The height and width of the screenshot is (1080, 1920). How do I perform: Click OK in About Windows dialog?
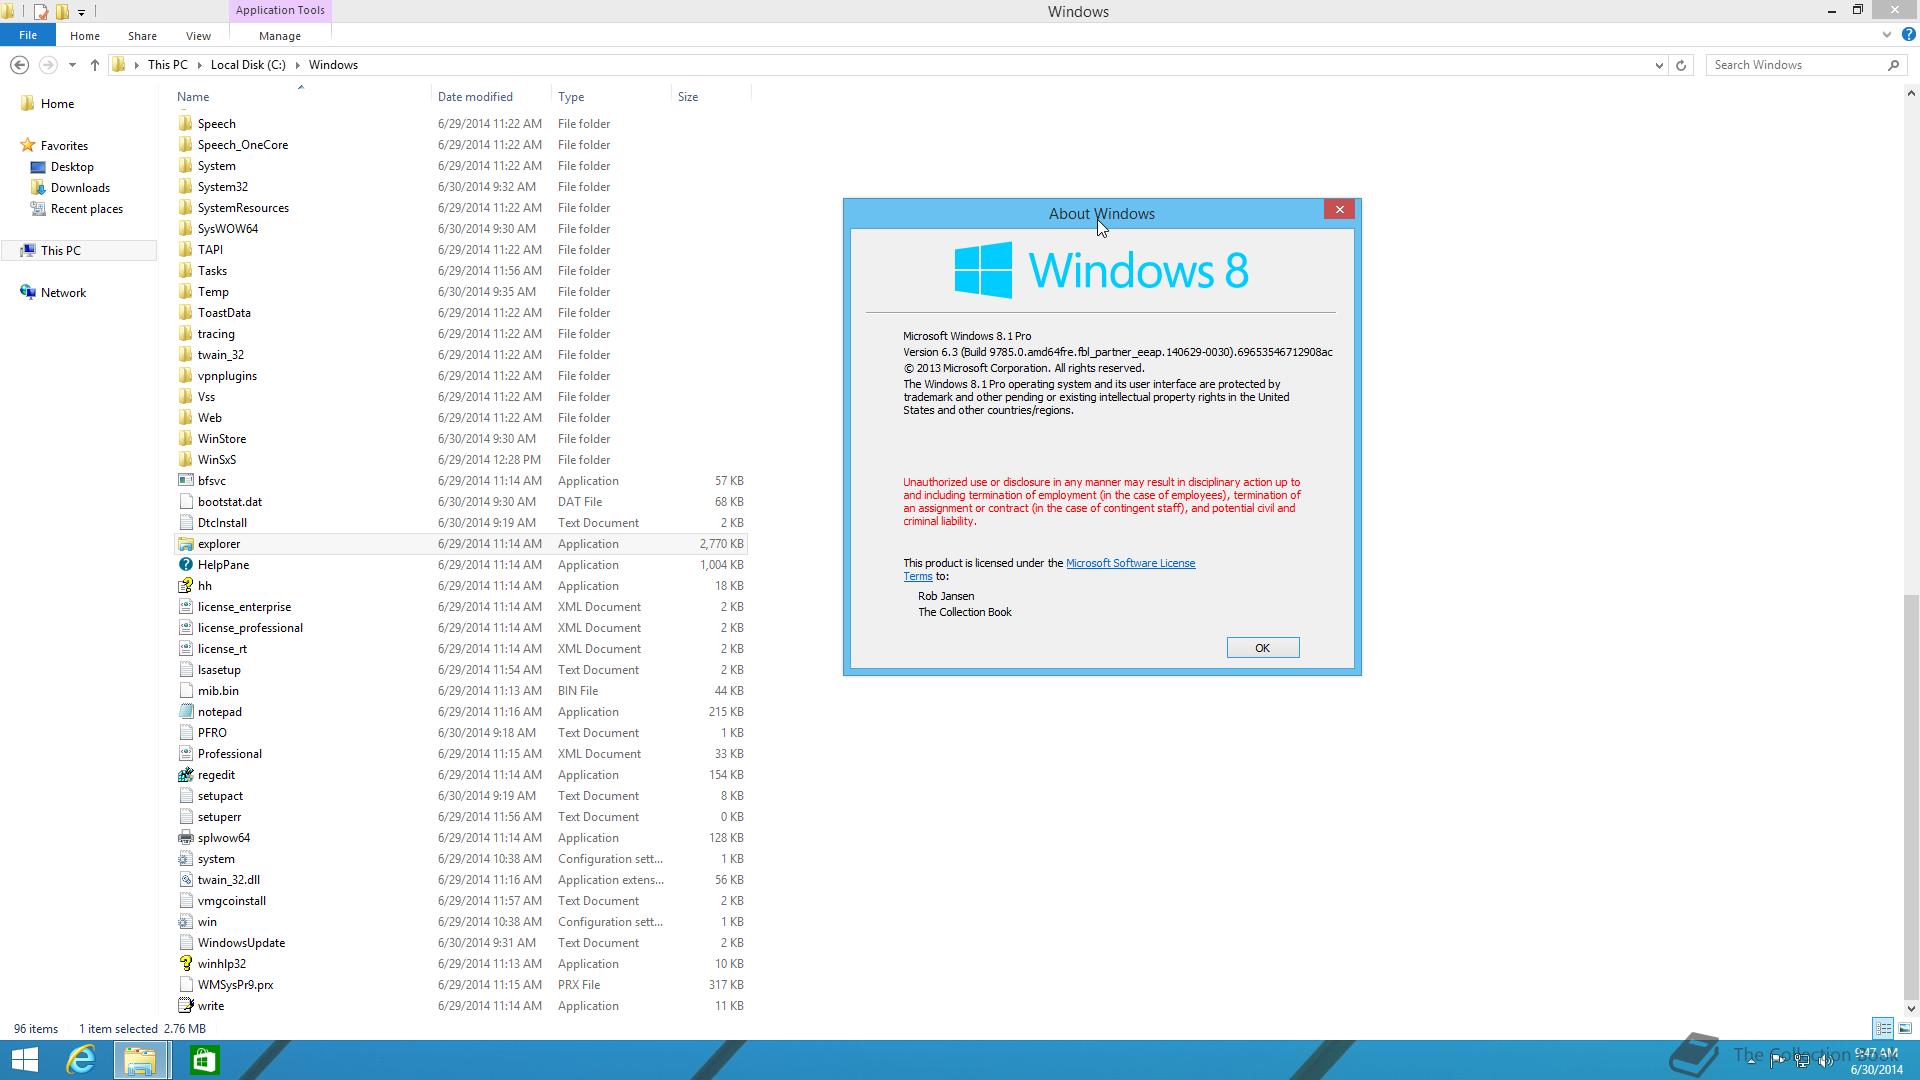[1263, 648]
